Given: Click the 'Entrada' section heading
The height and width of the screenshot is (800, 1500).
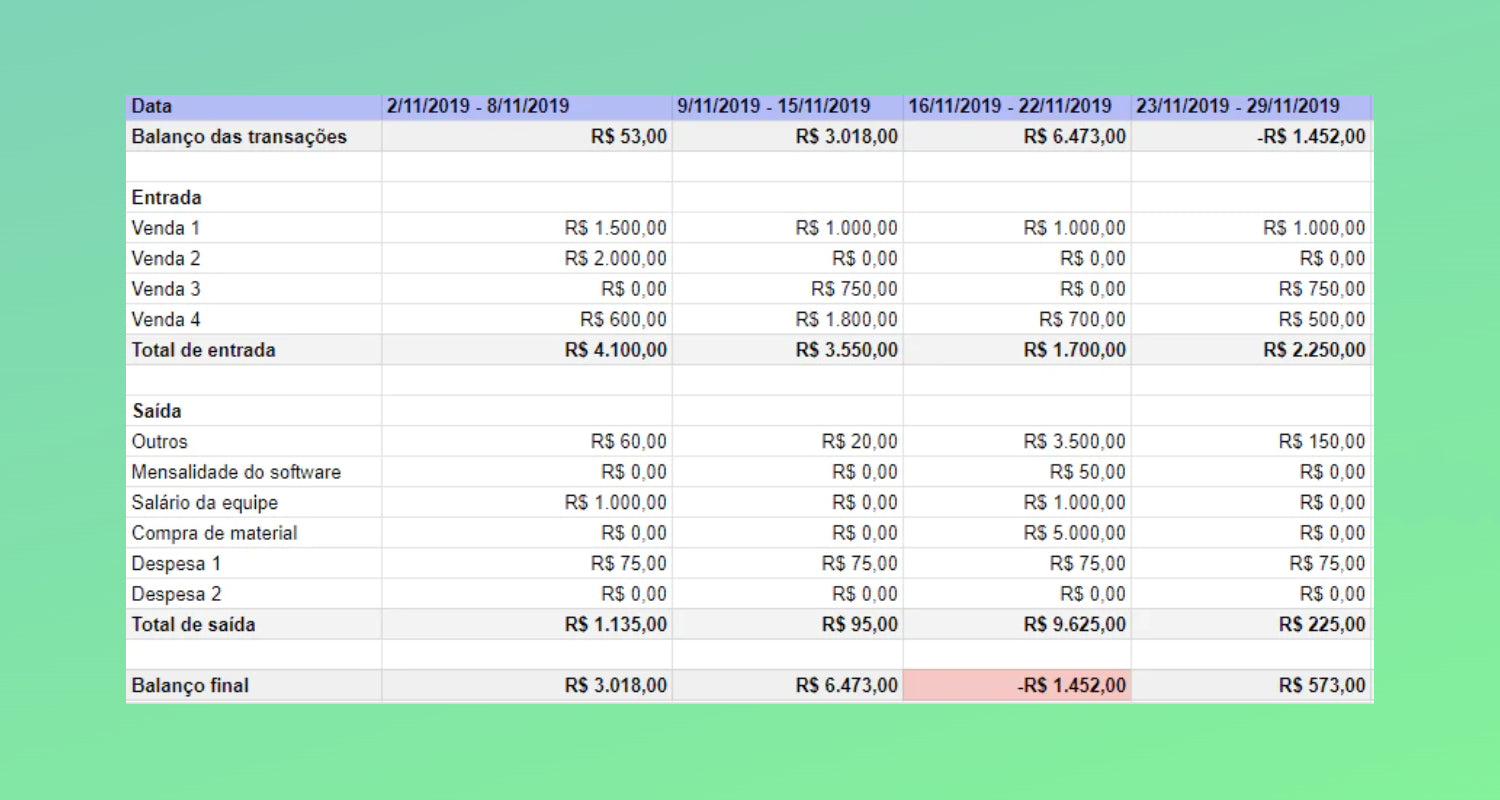Looking at the screenshot, I should point(254,198).
